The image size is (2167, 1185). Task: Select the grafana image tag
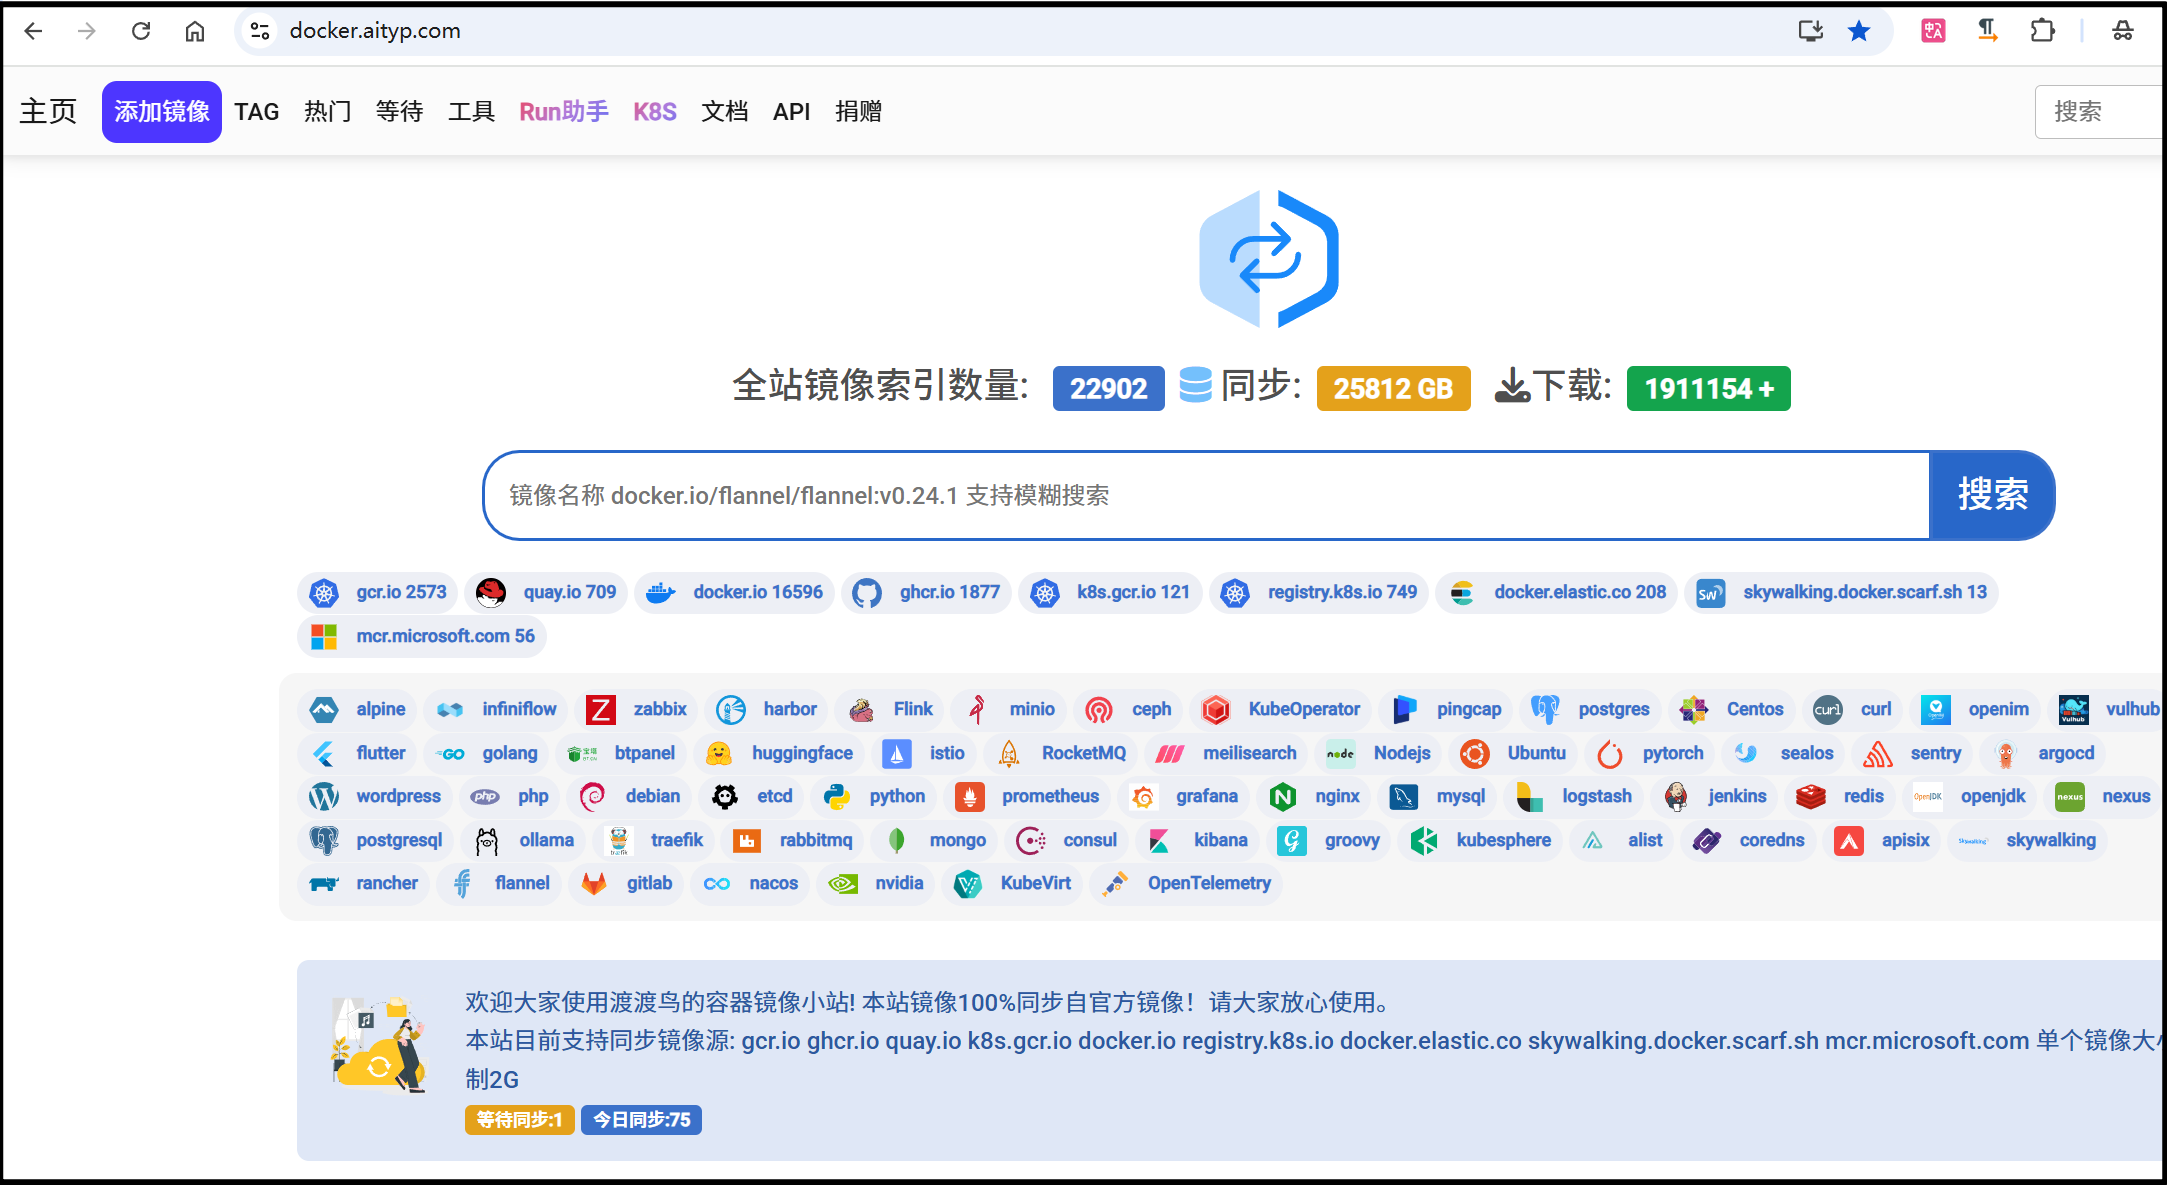coord(1184,797)
